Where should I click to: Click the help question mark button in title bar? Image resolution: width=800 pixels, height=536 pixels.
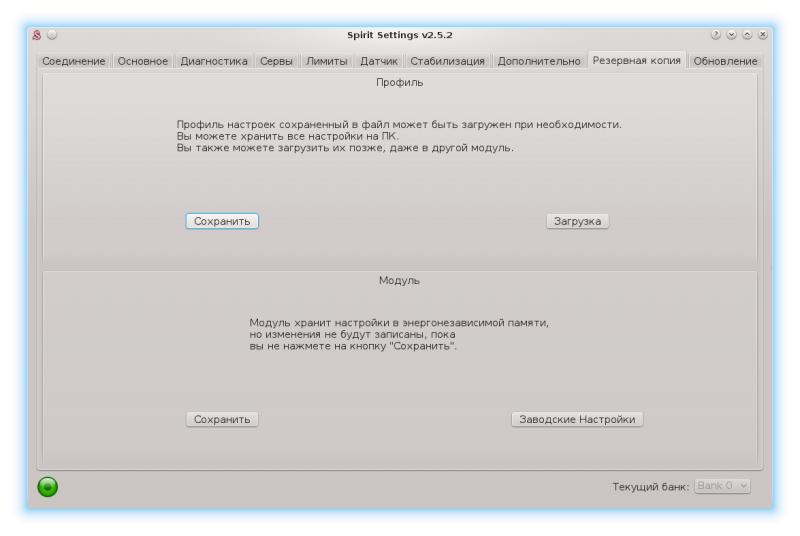[716, 34]
